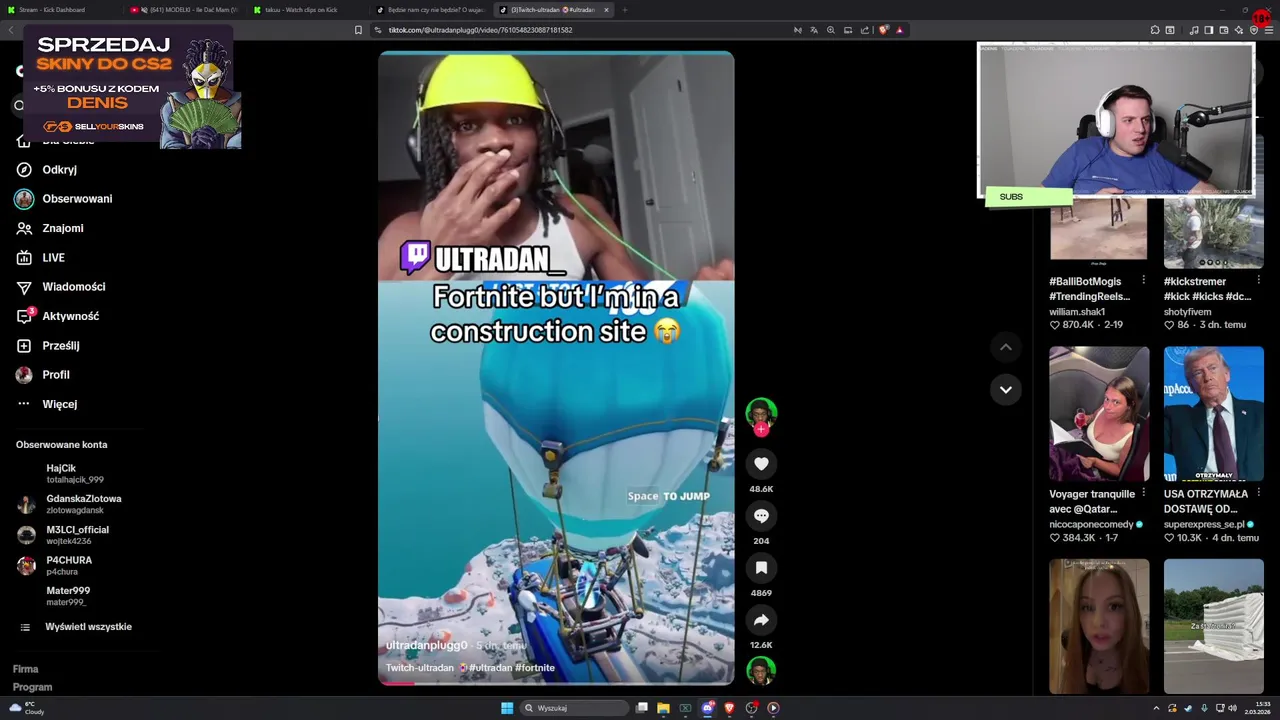Open browser extensions puzzle icon

(1155, 30)
